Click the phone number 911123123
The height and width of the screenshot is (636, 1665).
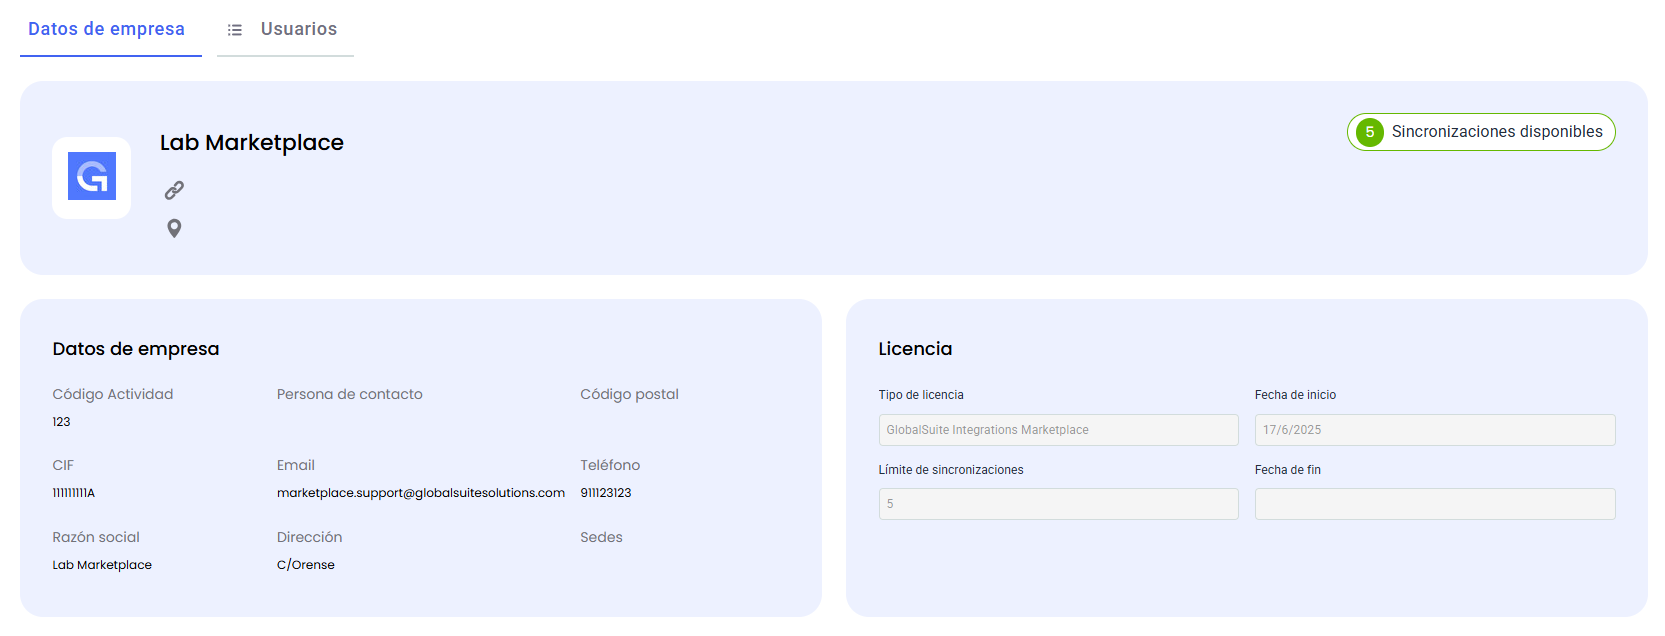click(606, 493)
